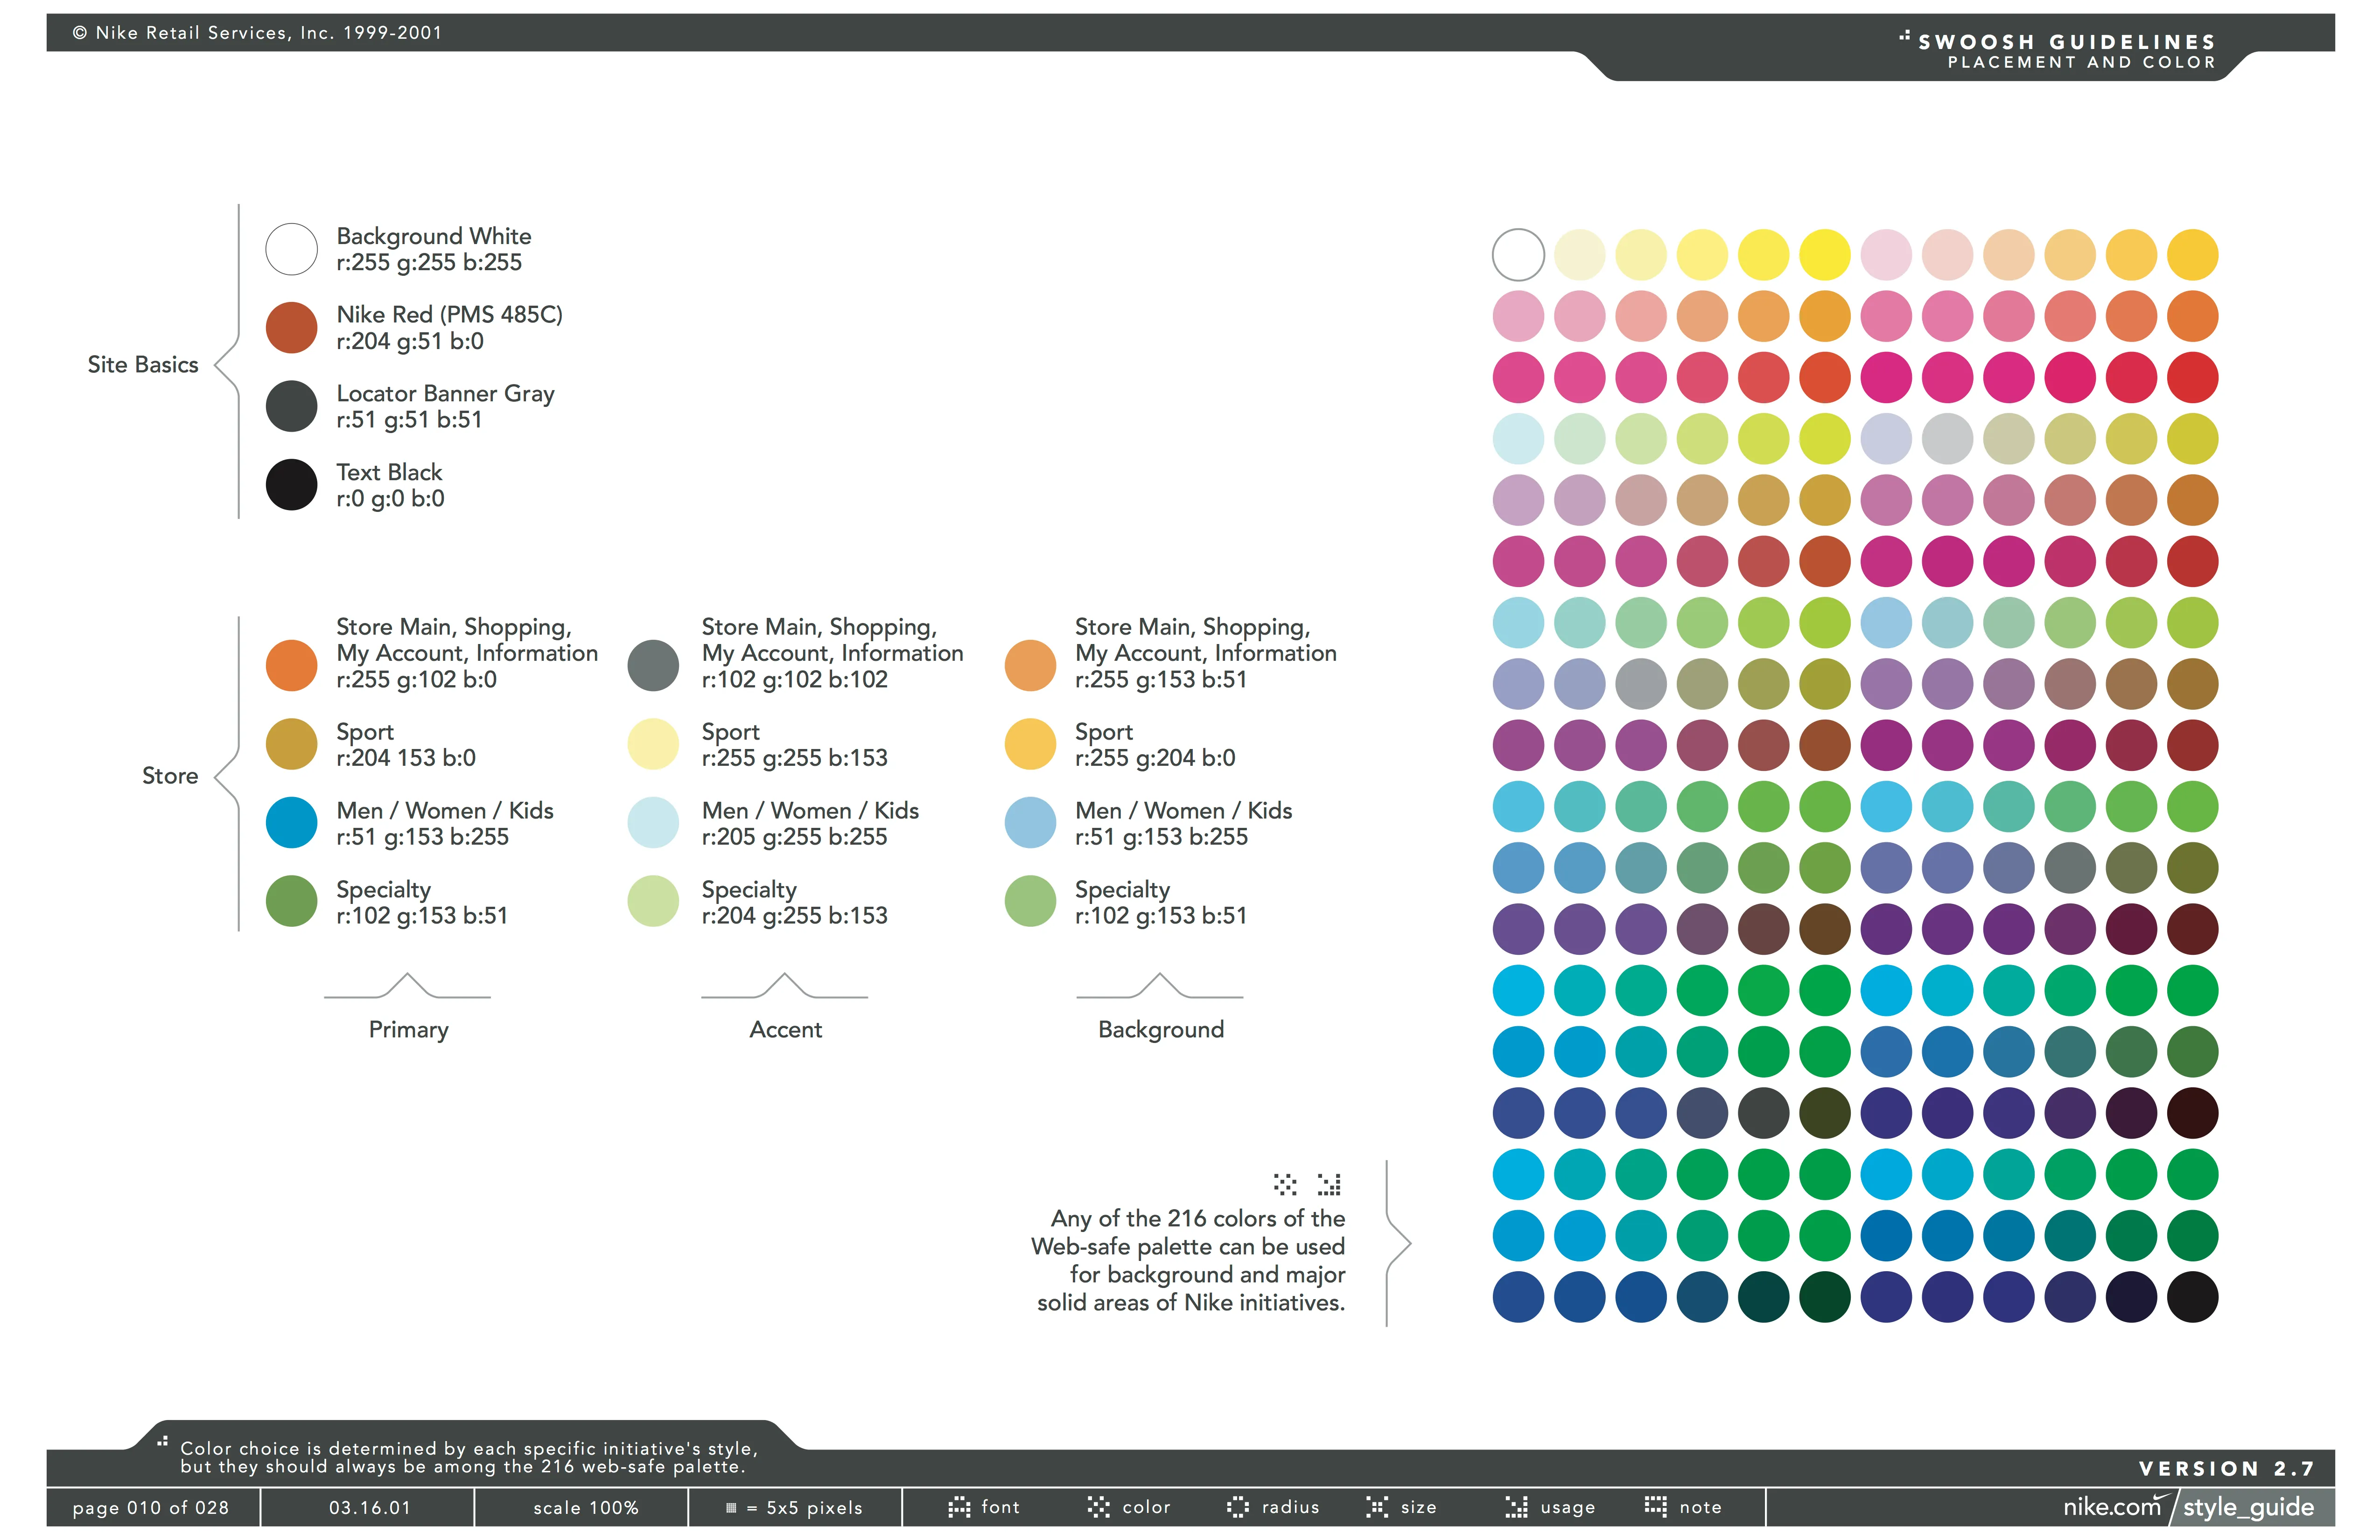
Task: Click 'scale 100%' in the footer
Action: tap(586, 1508)
